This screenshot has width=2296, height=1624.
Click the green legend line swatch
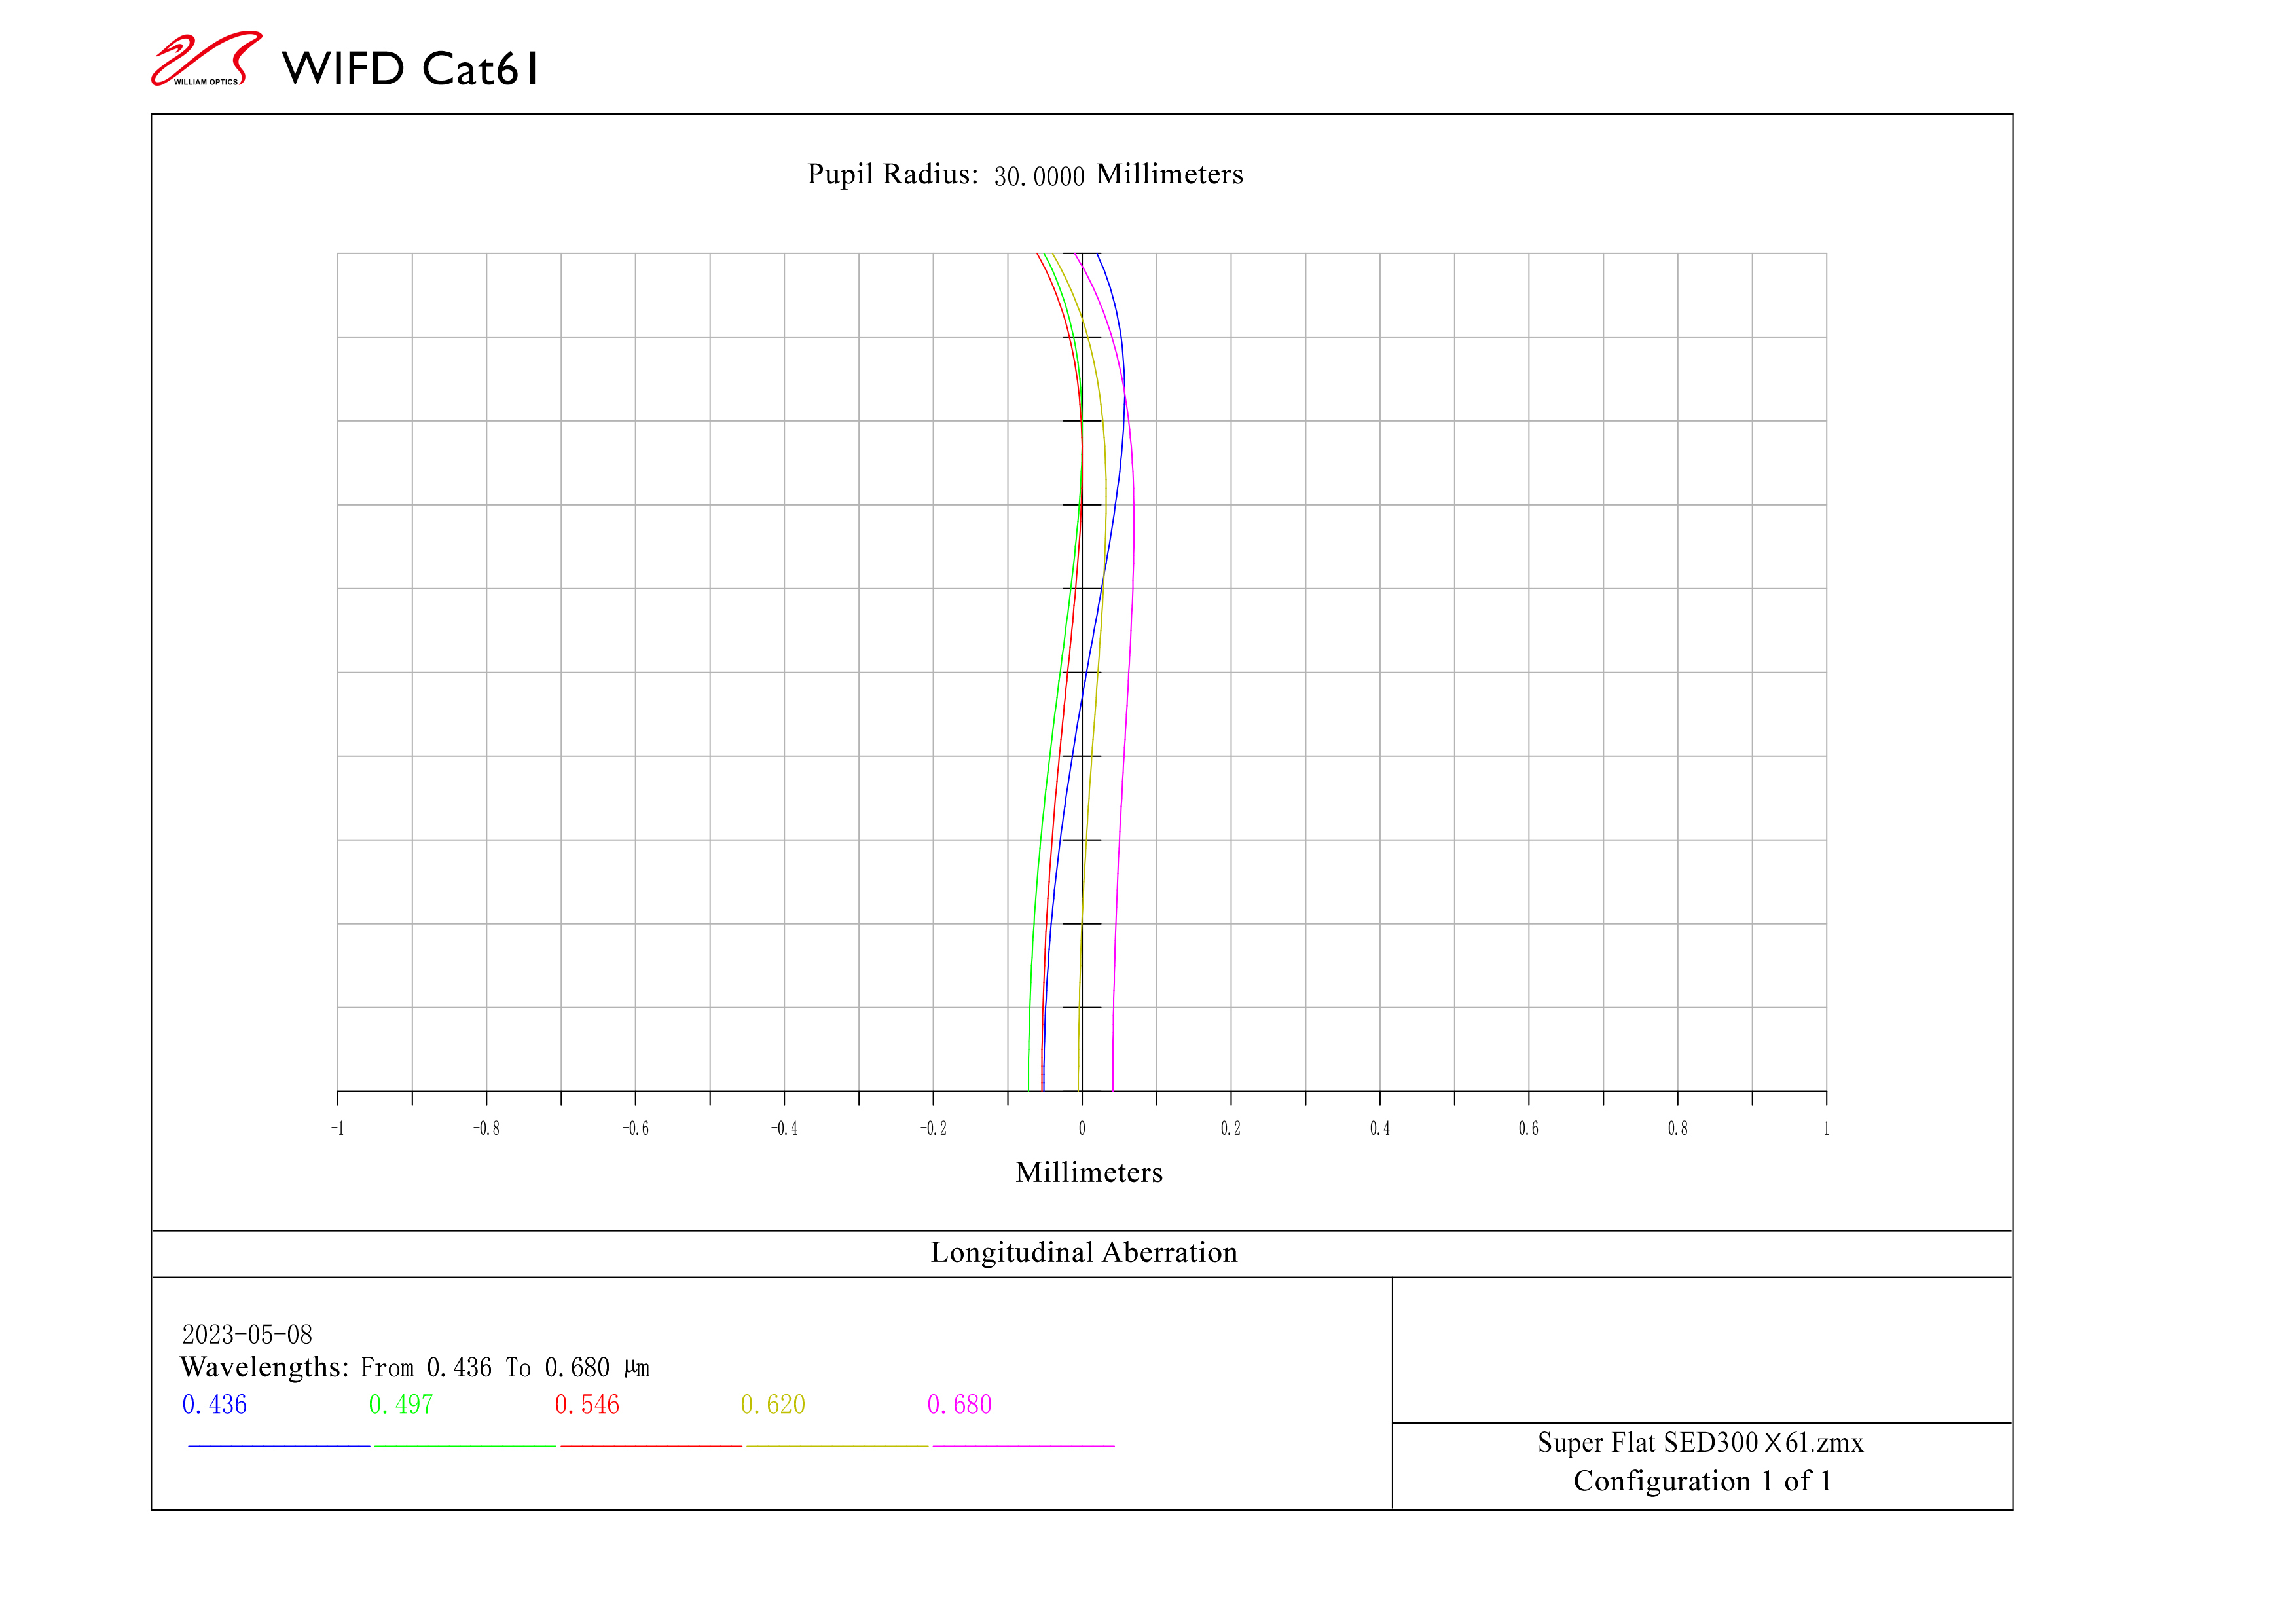click(465, 1446)
